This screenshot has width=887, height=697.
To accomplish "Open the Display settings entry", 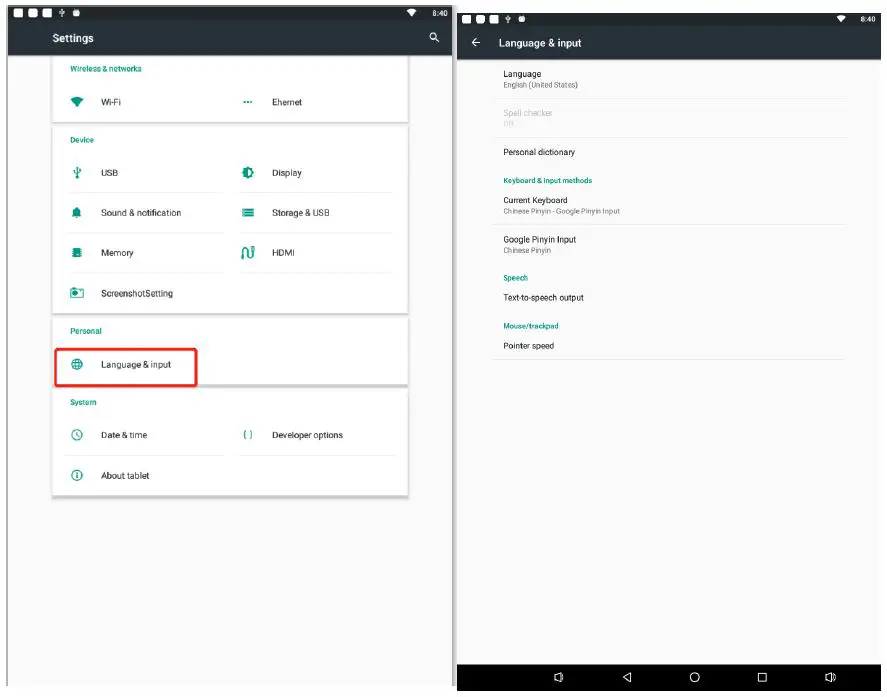I will pos(315,173).
